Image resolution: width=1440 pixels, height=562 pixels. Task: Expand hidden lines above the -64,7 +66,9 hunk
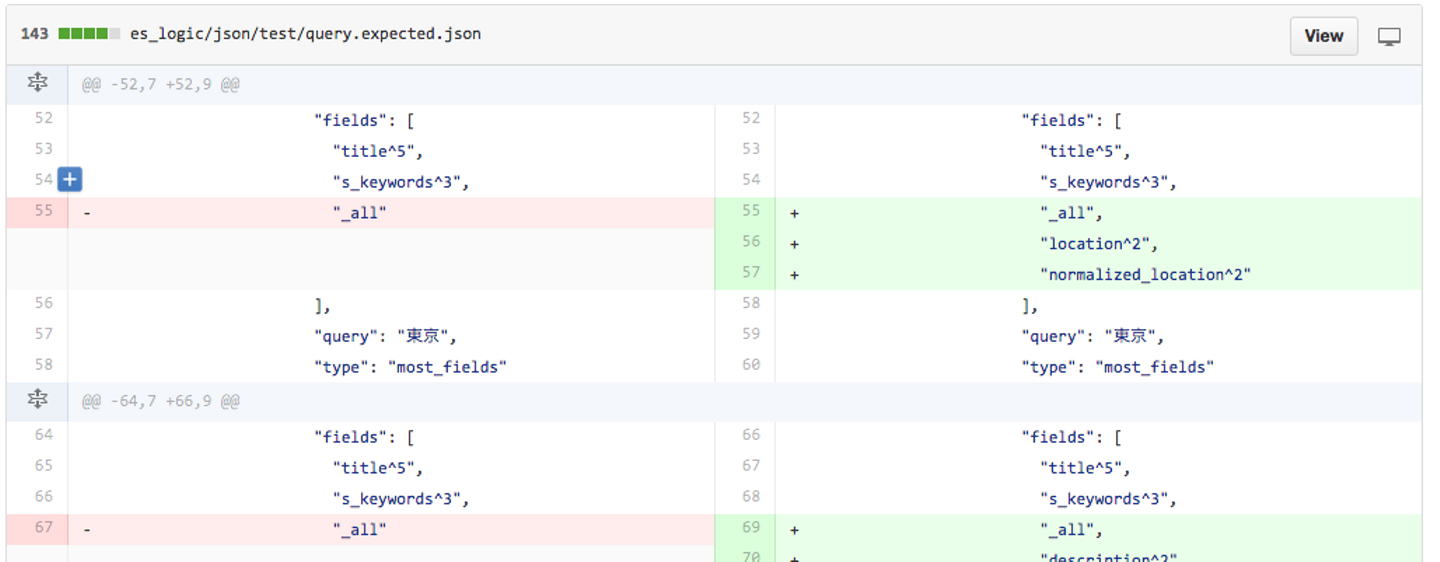(x=37, y=400)
